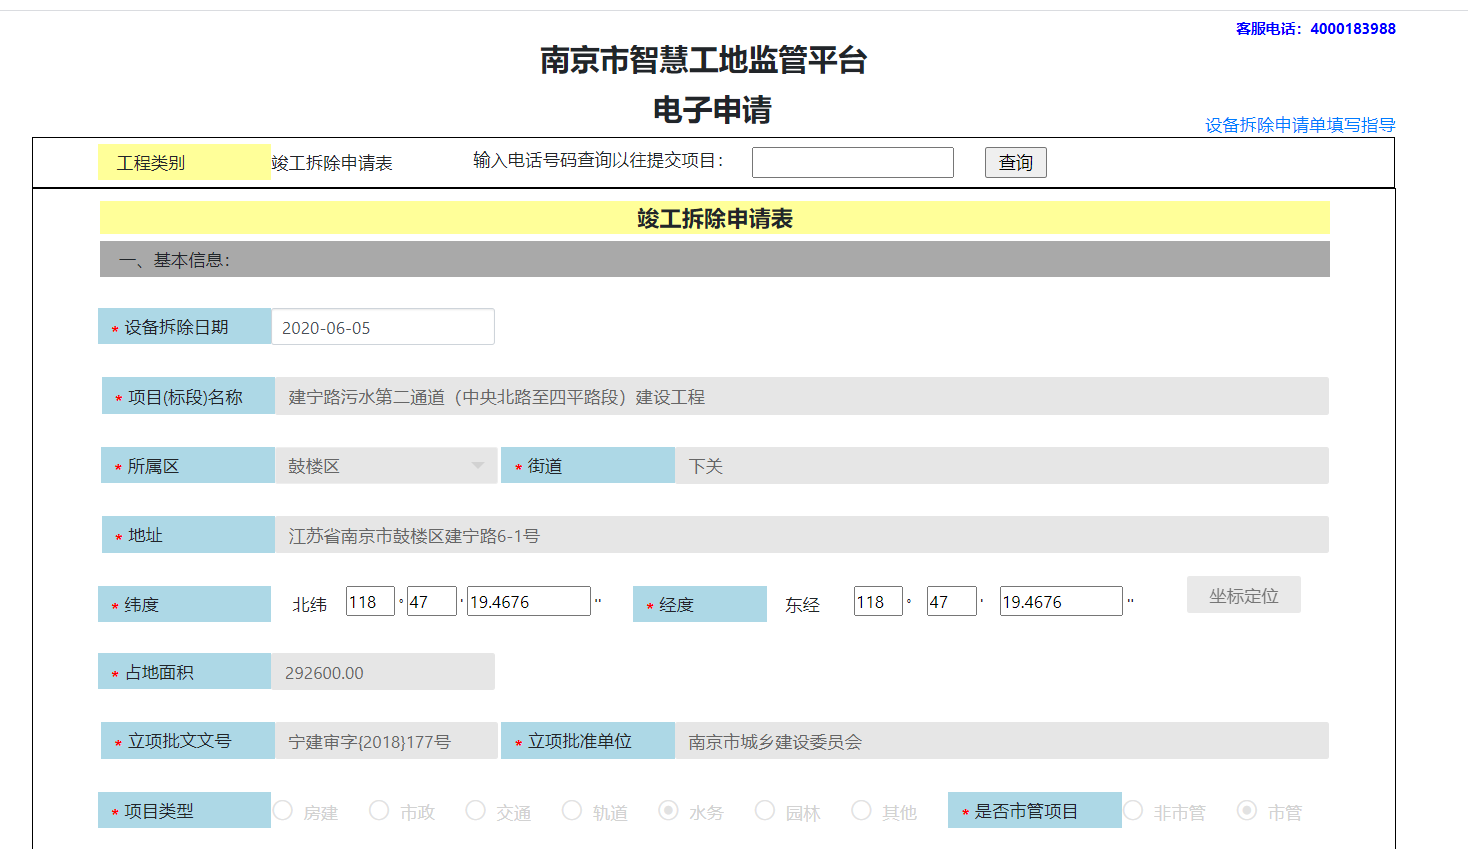The width and height of the screenshot is (1468, 849).
Task: Click the 北纬 minutes field
Action: point(432,601)
